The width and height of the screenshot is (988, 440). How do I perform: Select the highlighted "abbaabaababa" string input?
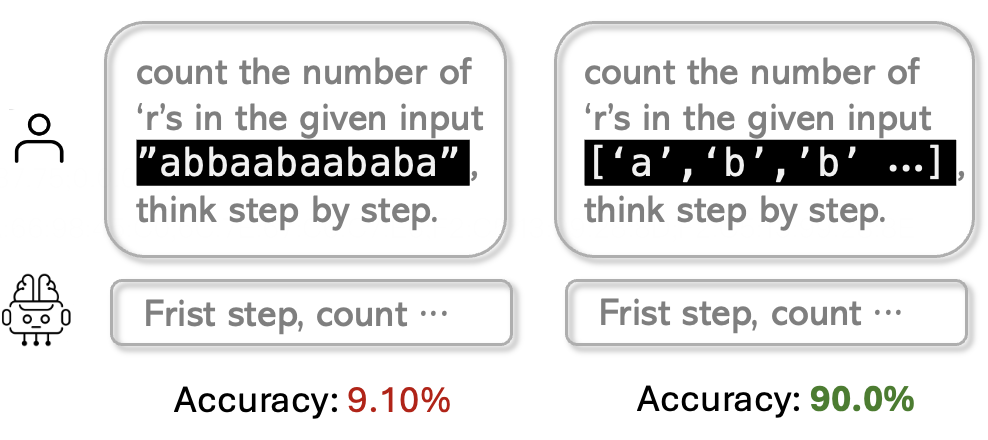coord(303,164)
